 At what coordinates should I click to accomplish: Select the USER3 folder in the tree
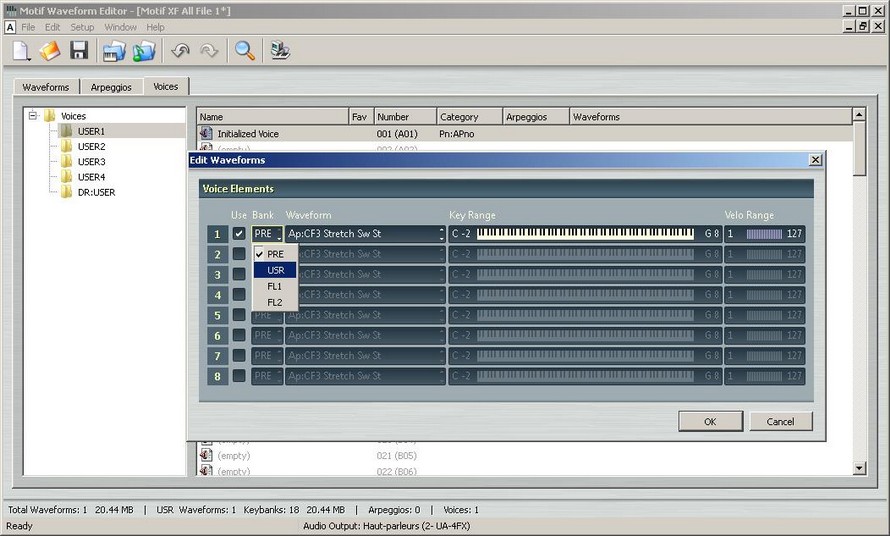tap(91, 162)
